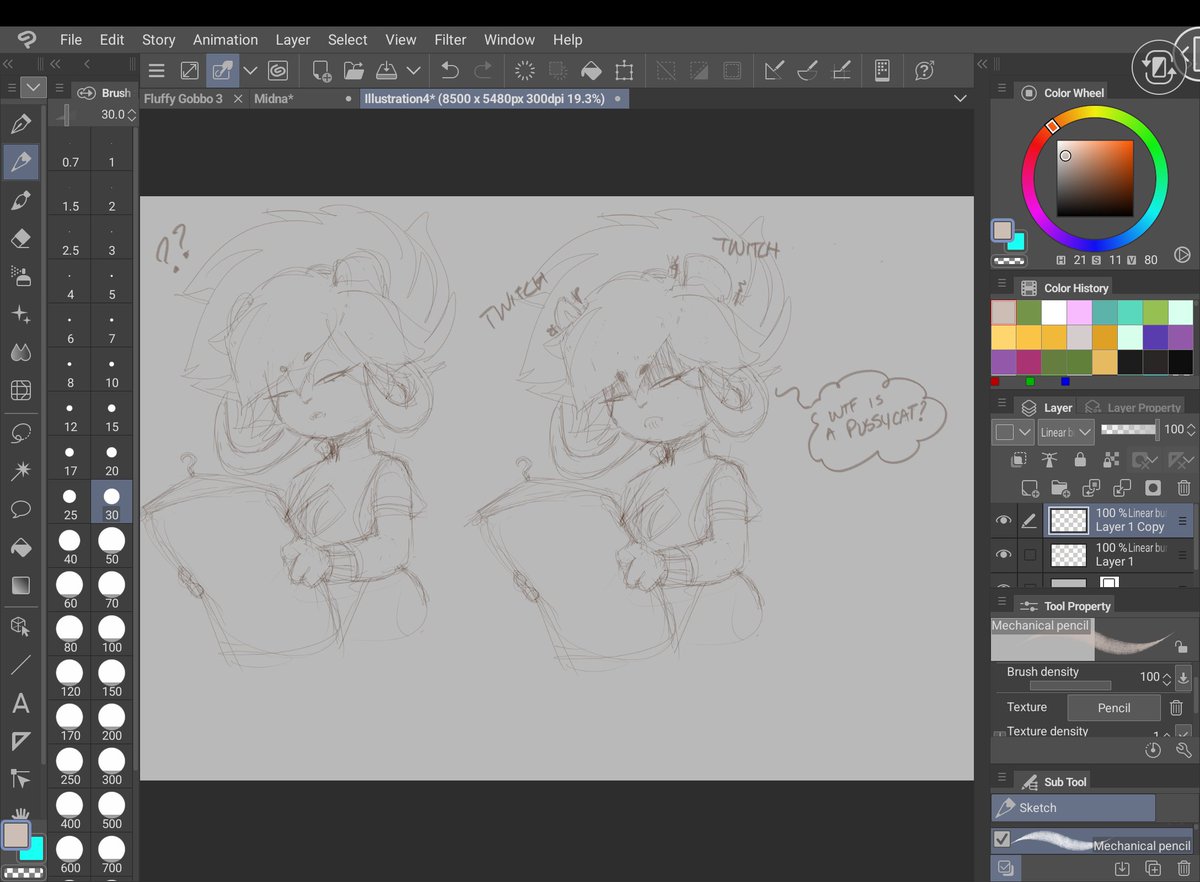
Task: Select the Pen tool in the left toolbar
Action: (20, 125)
